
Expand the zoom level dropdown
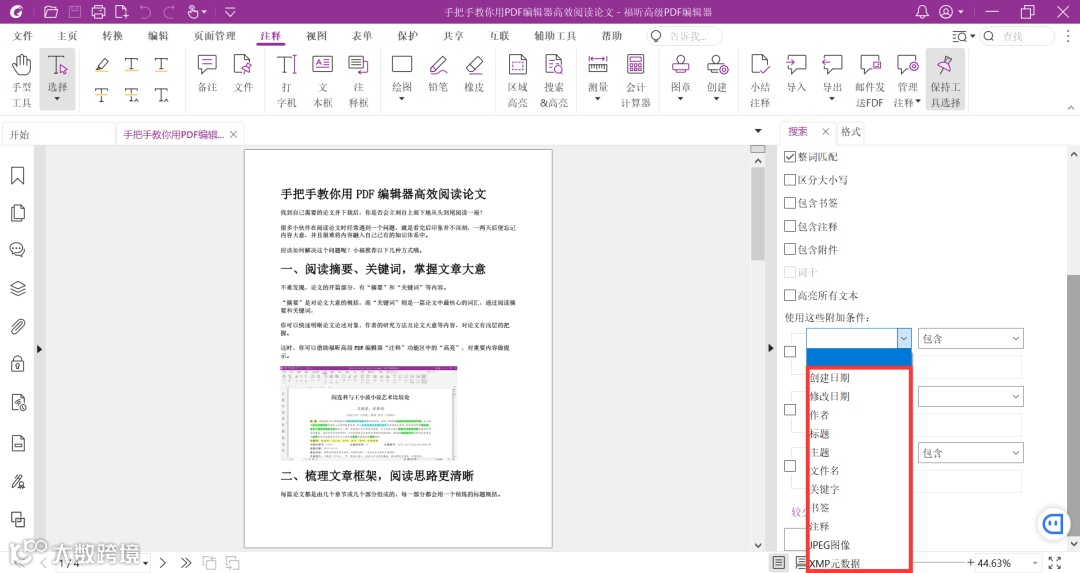1035,563
